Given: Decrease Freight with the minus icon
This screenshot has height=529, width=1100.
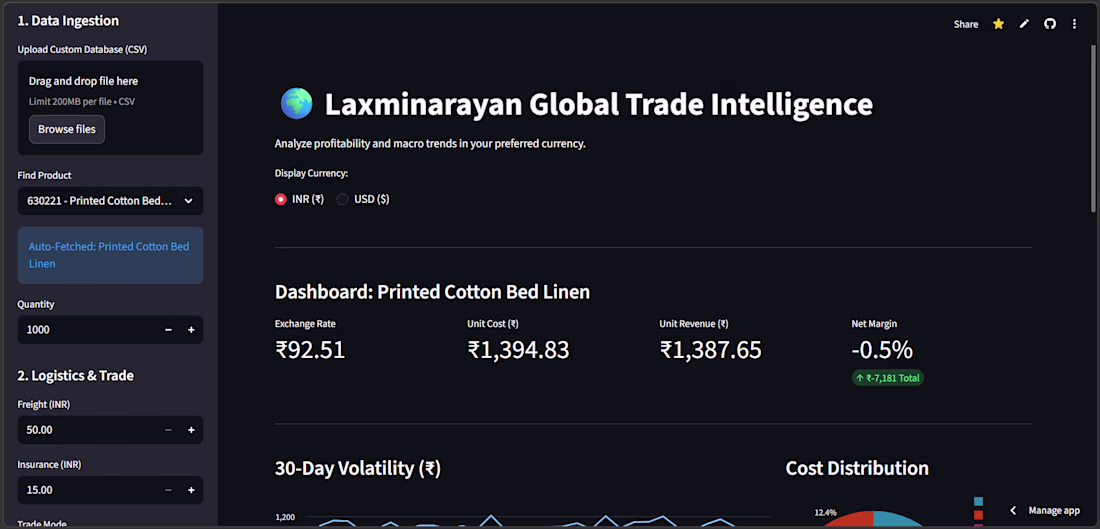Looking at the screenshot, I should tap(168, 430).
